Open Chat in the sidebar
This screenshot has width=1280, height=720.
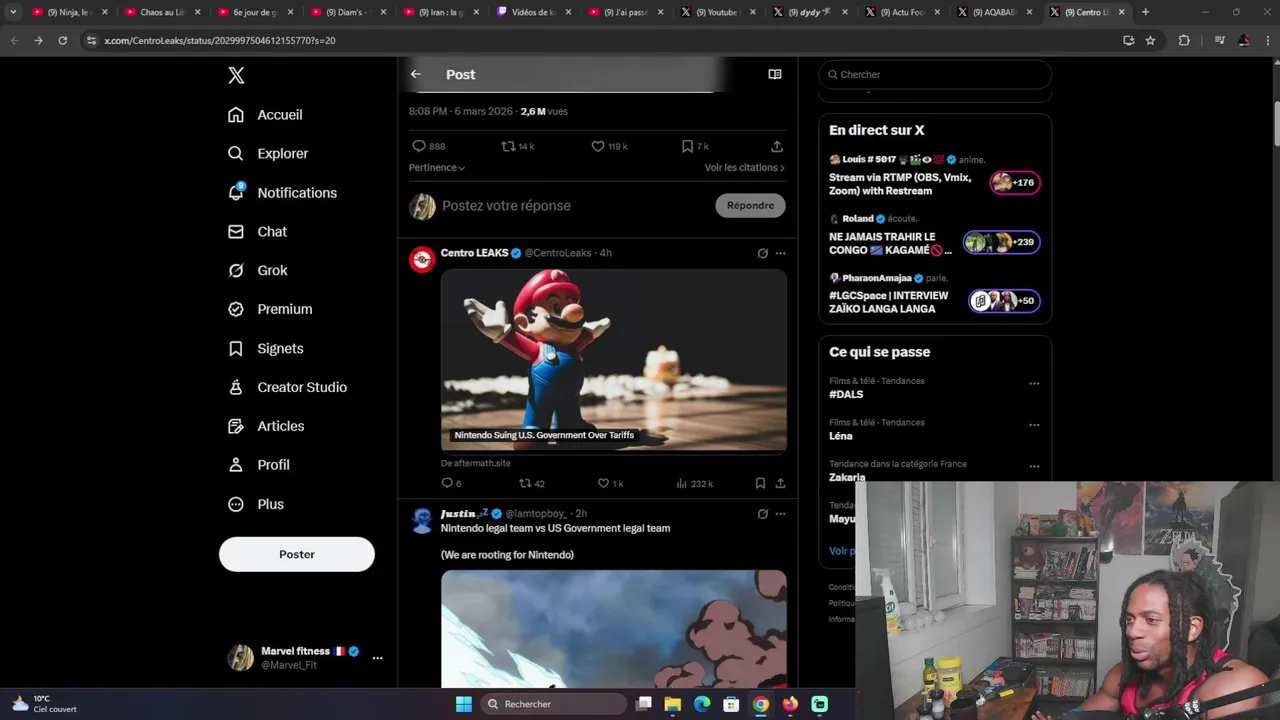point(257,231)
